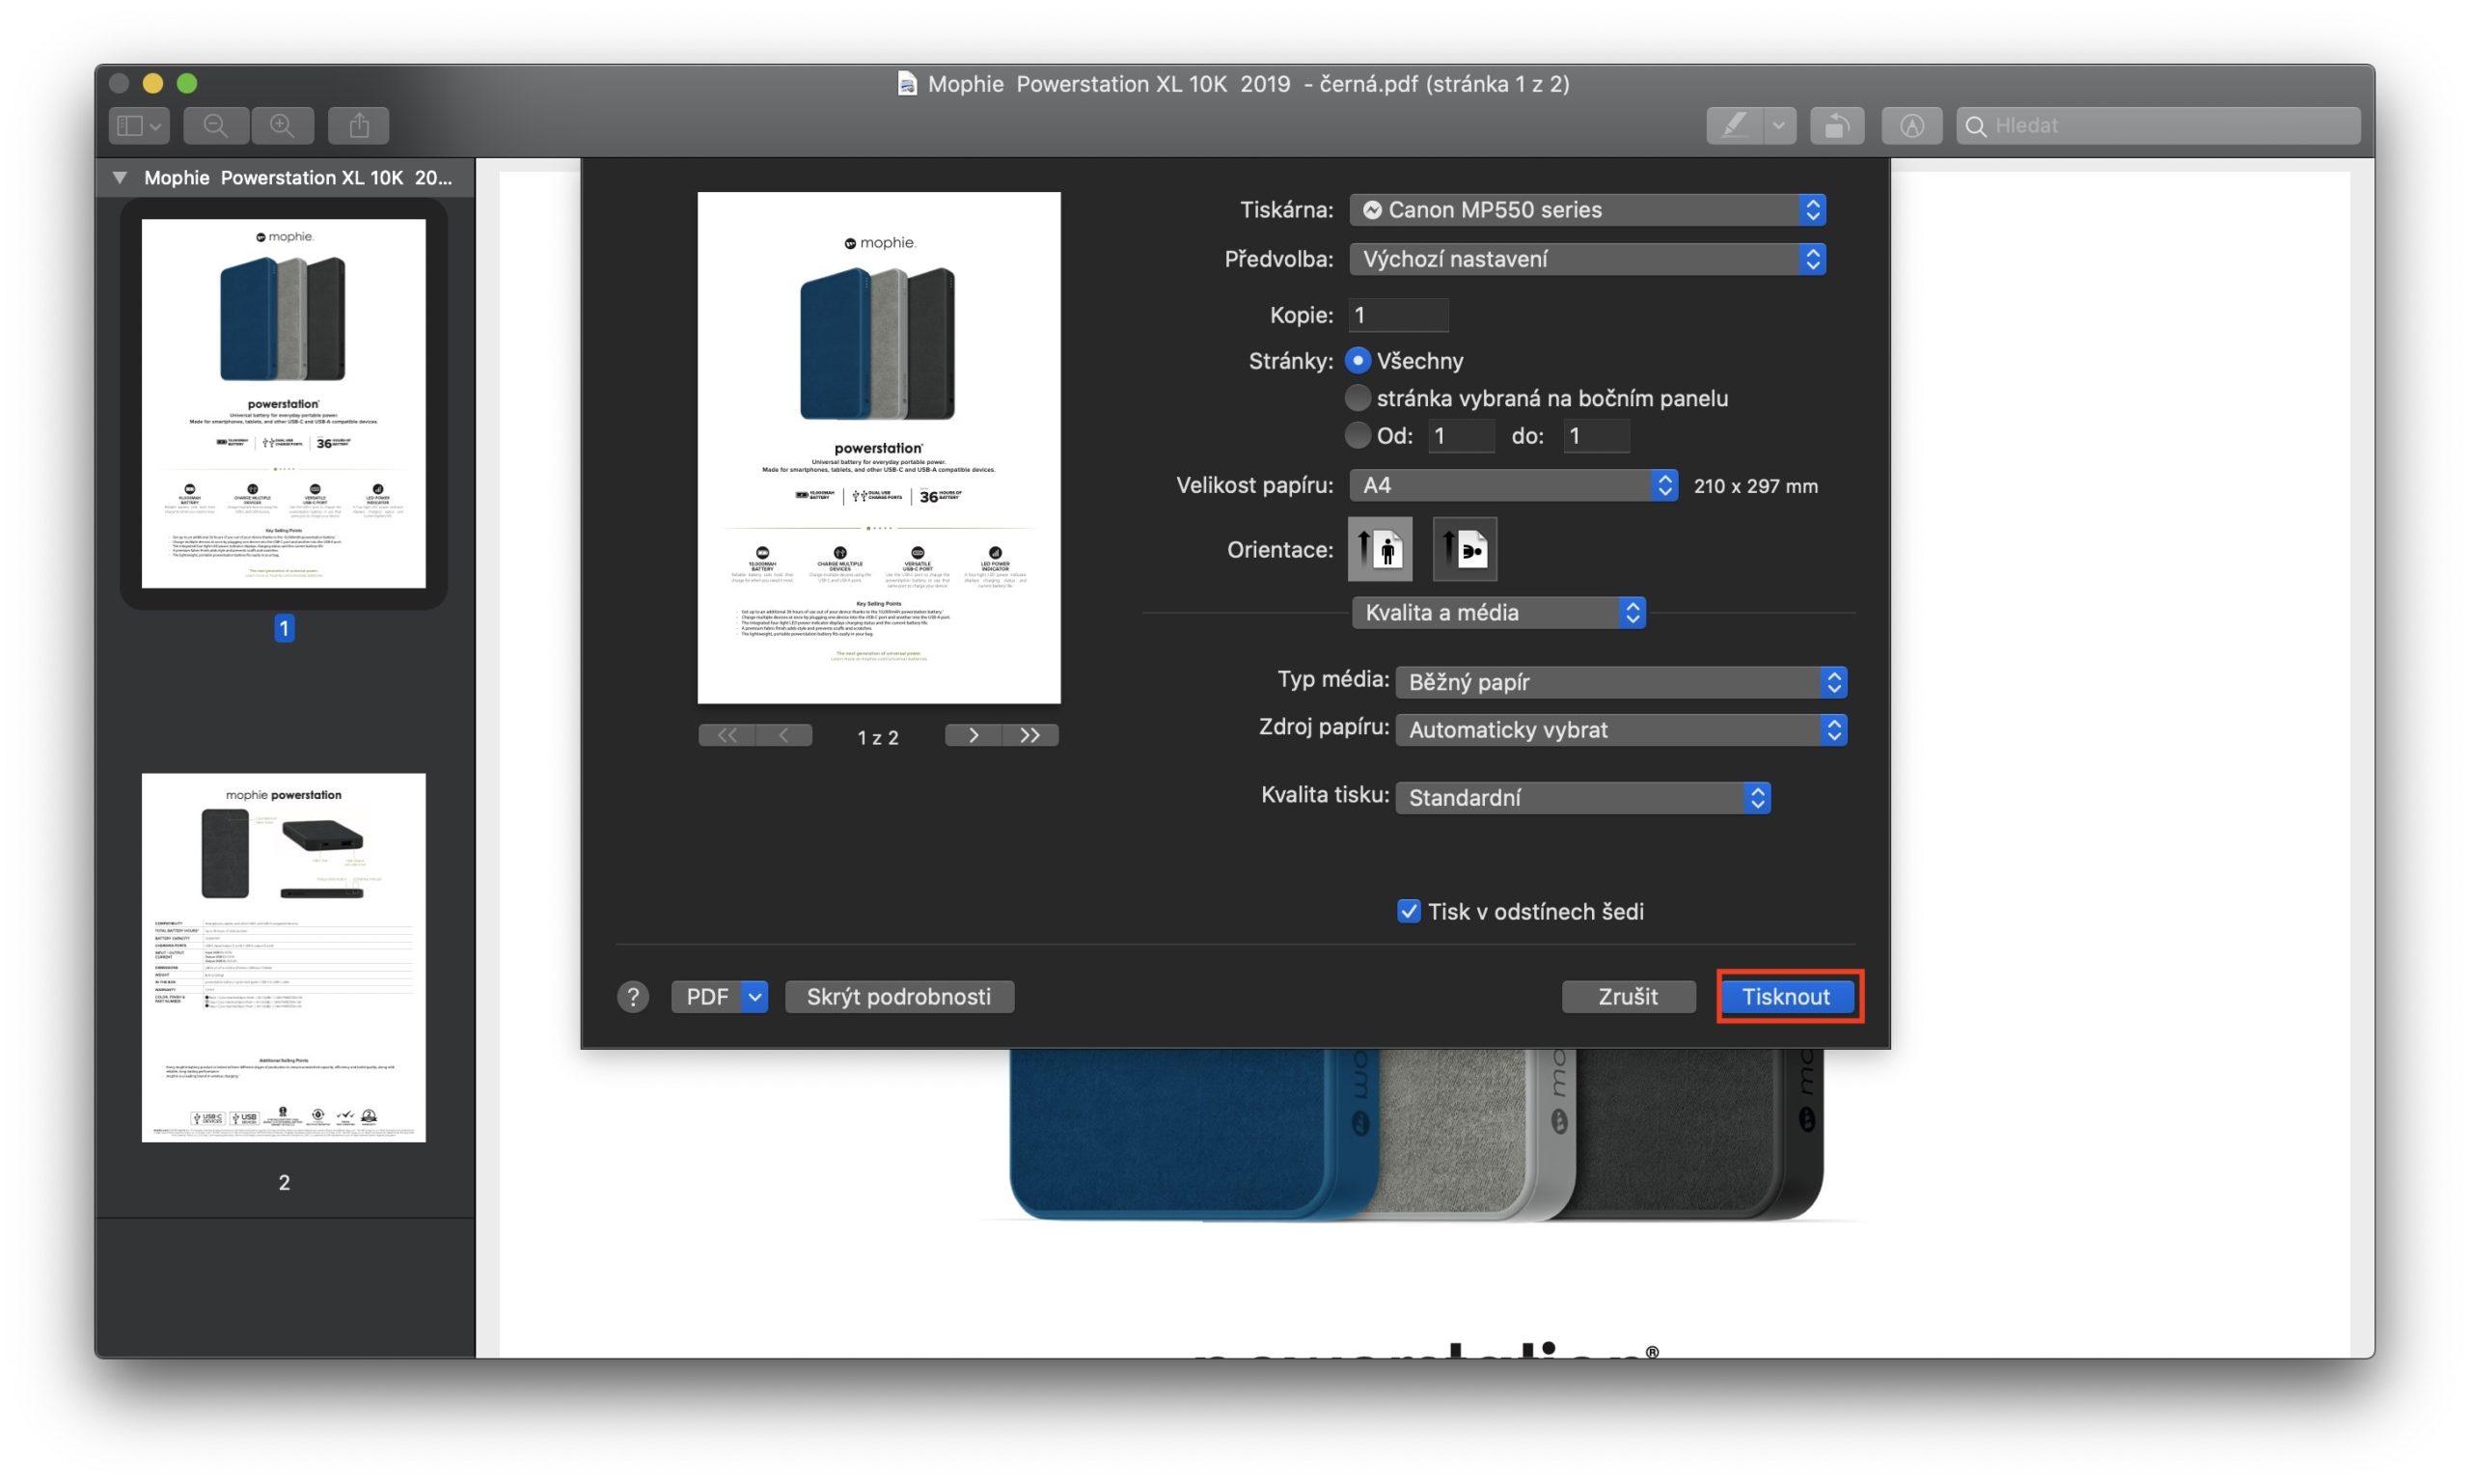
Task: Open the Share toolbar icon
Action: tap(359, 125)
